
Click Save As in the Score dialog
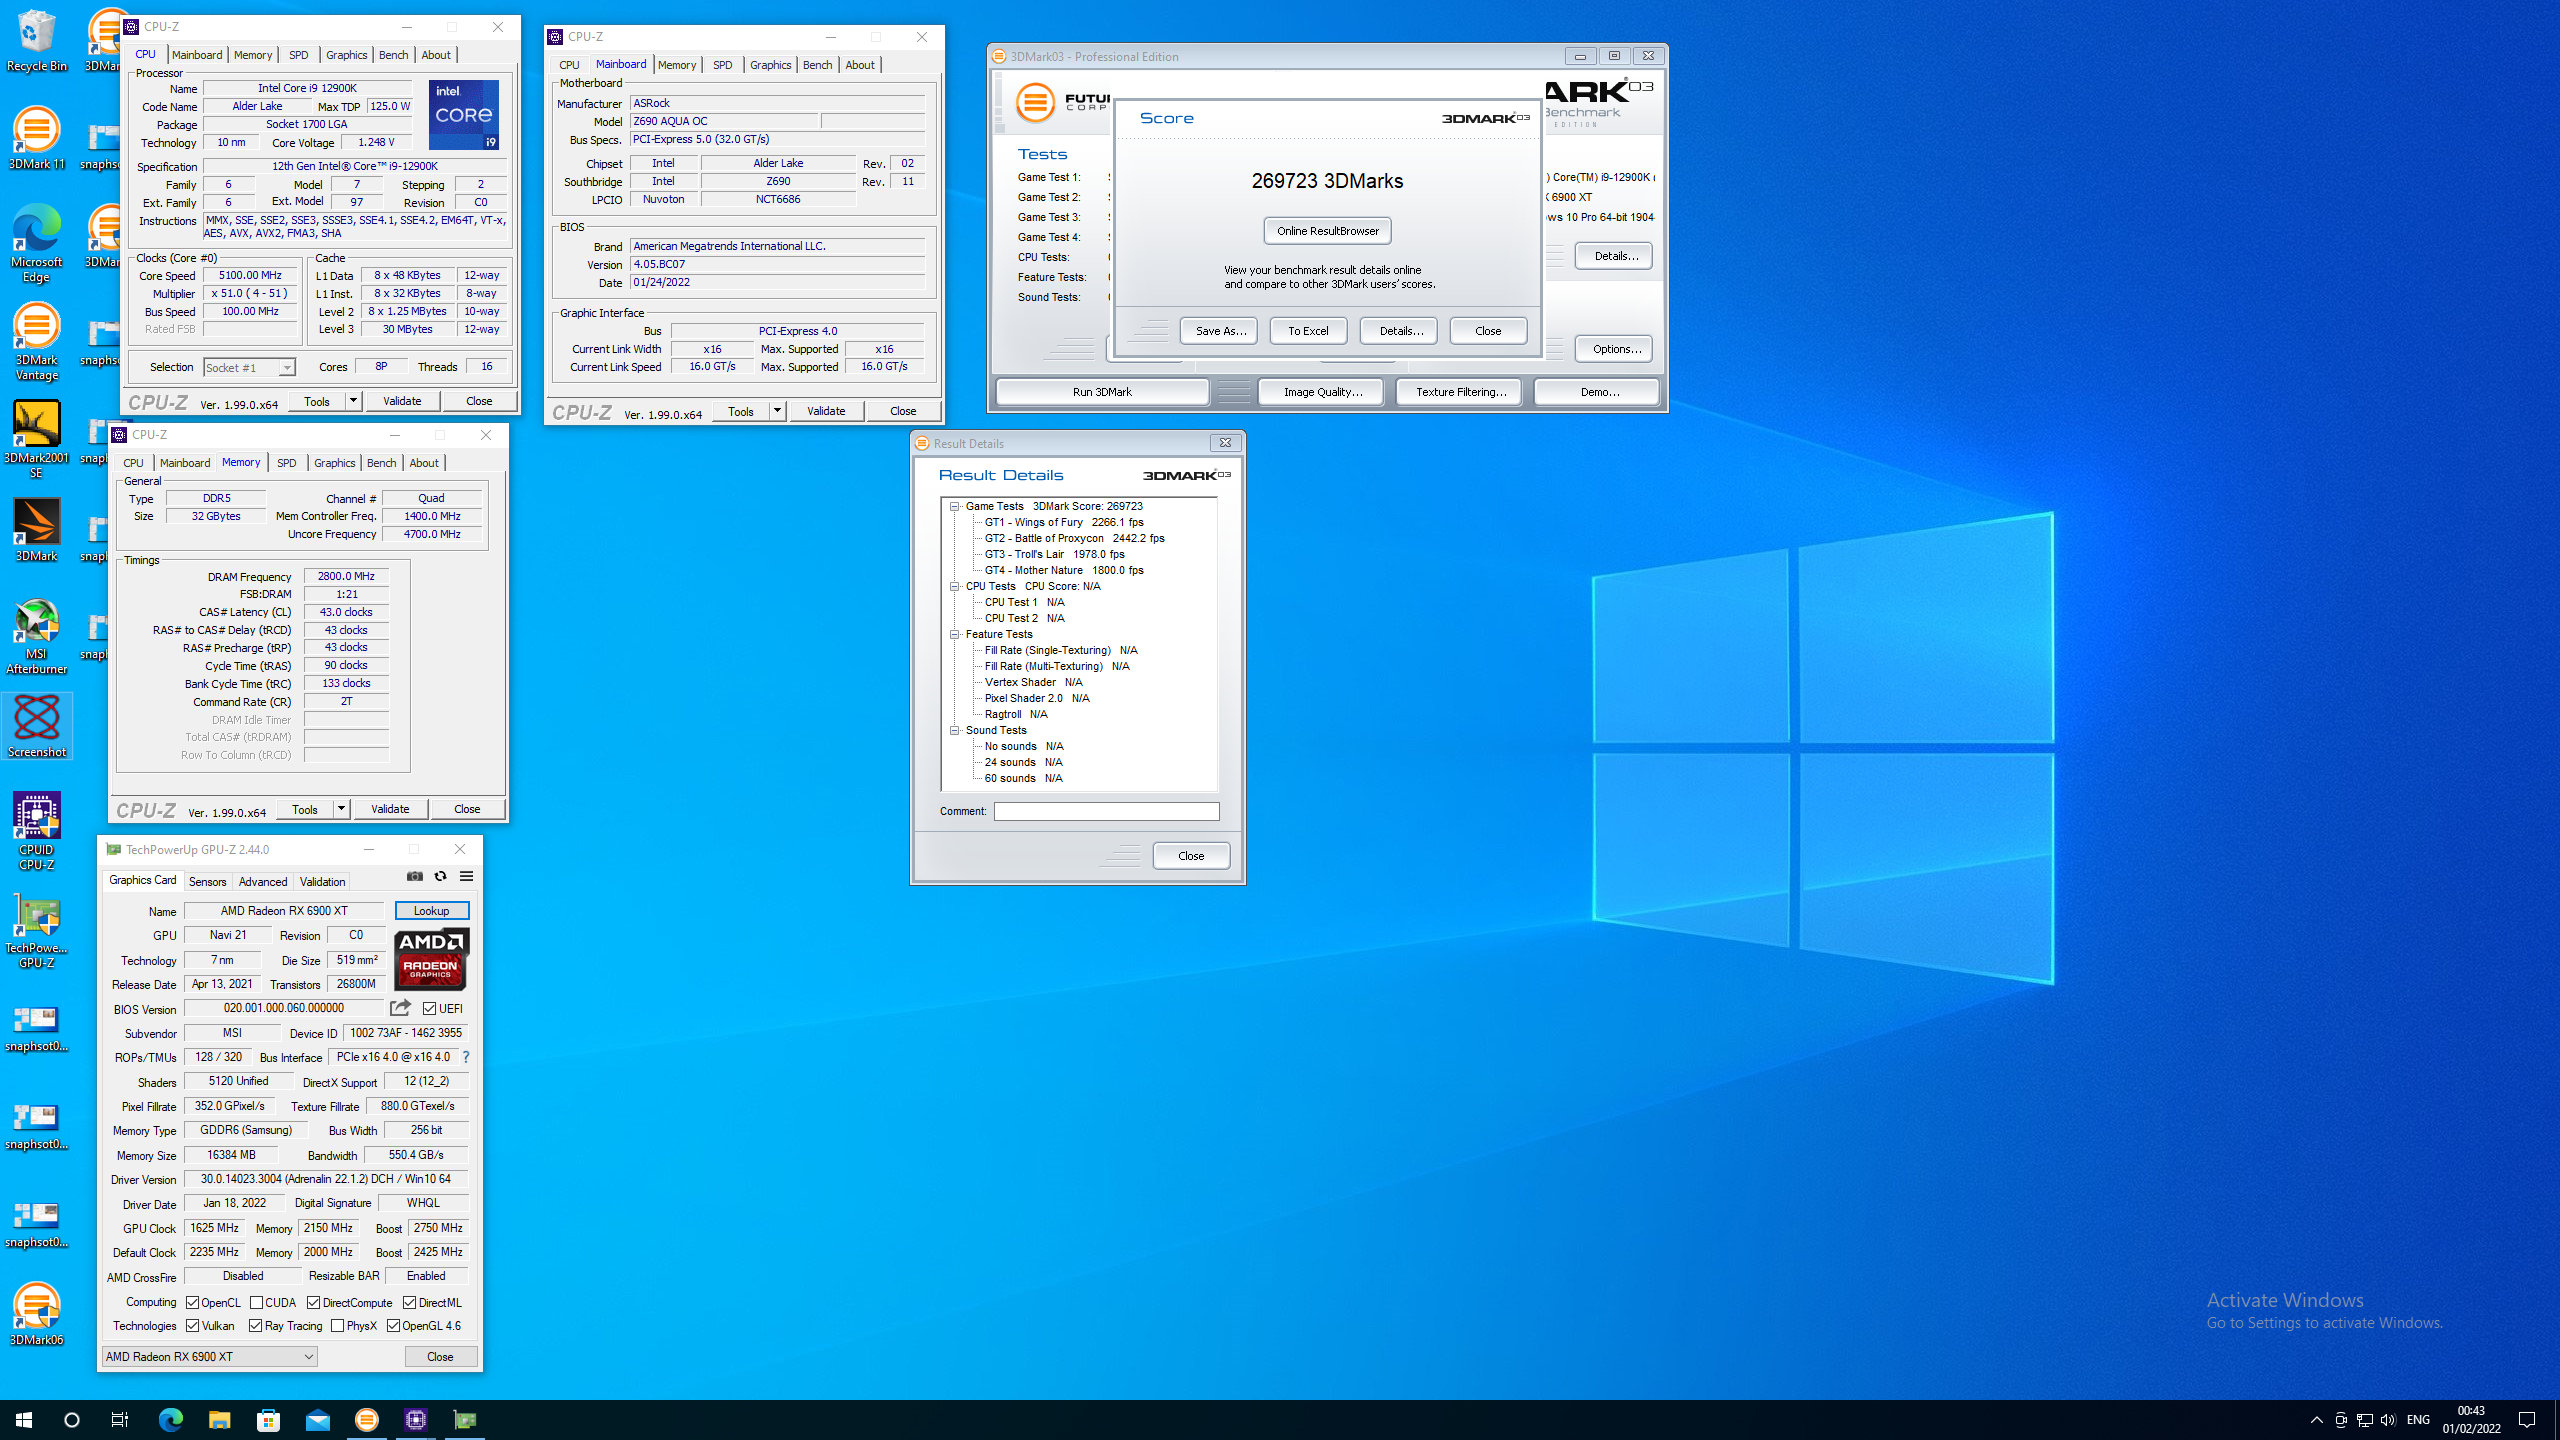(x=1220, y=331)
